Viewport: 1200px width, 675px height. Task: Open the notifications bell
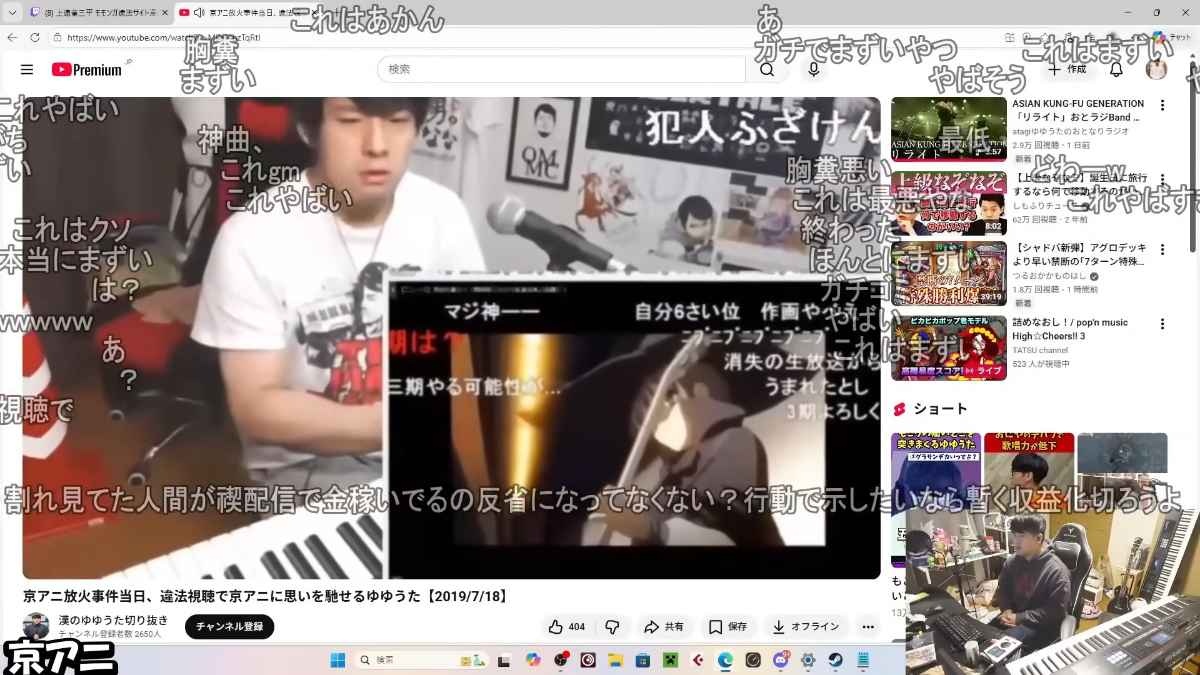tap(1116, 69)
